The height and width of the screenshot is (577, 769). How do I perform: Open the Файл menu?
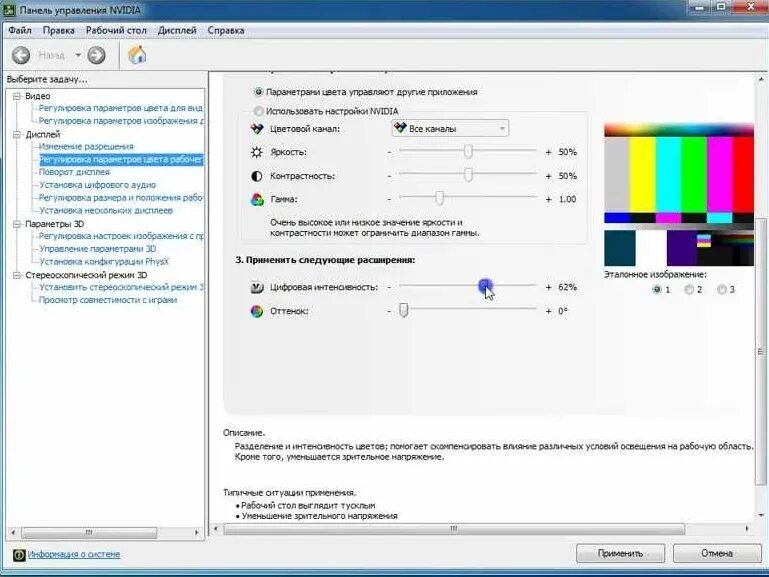[x=20, y=30]
